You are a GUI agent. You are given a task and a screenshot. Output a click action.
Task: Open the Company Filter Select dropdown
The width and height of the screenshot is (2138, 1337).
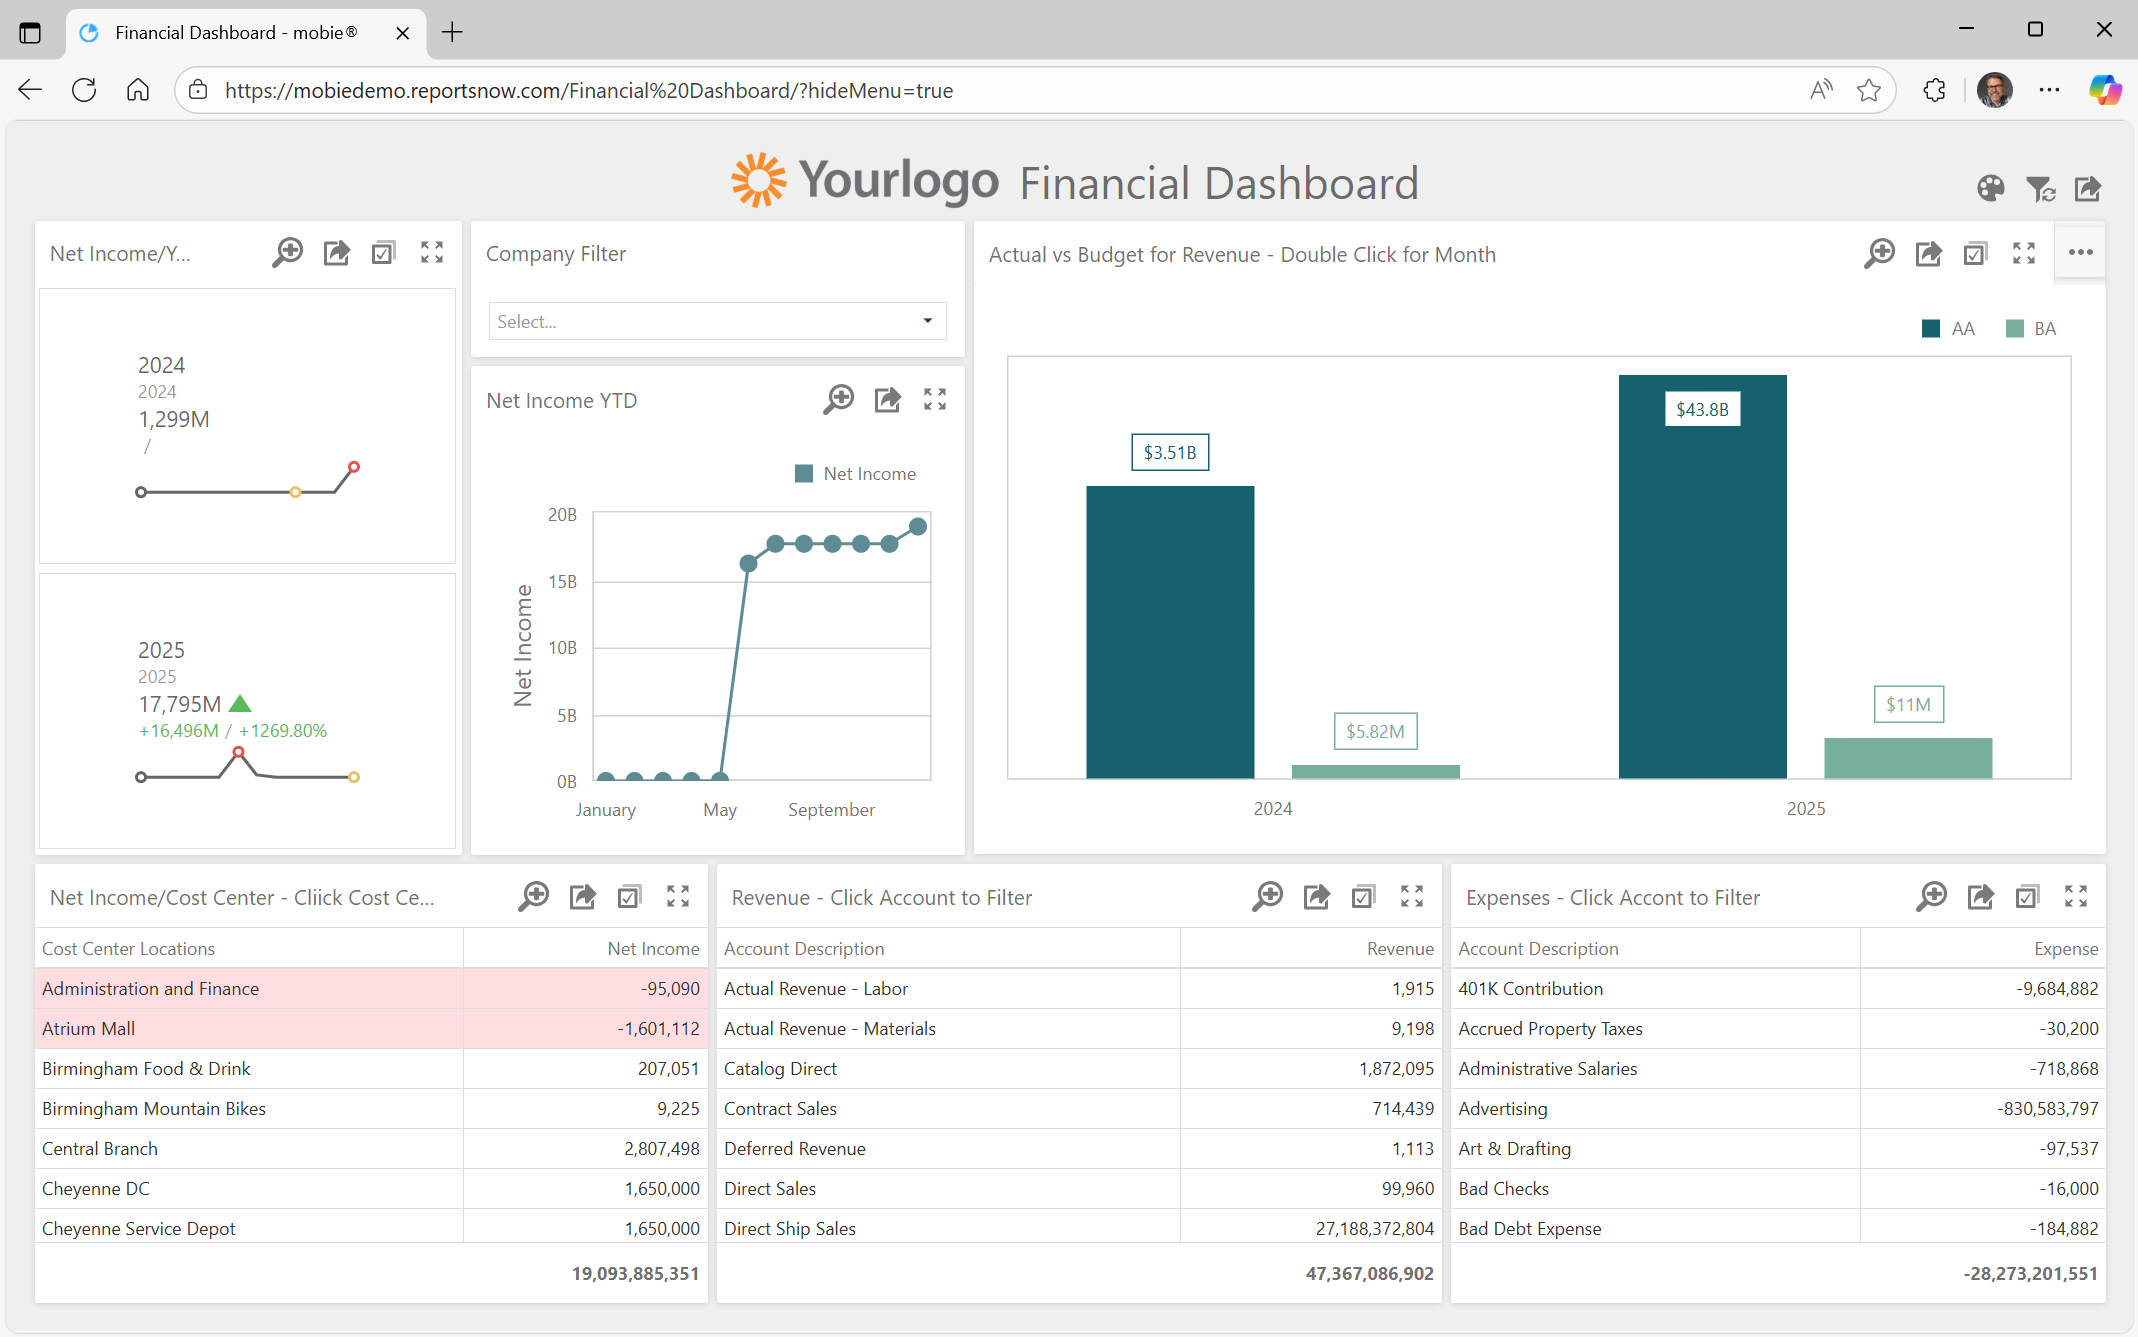point(716,321)
